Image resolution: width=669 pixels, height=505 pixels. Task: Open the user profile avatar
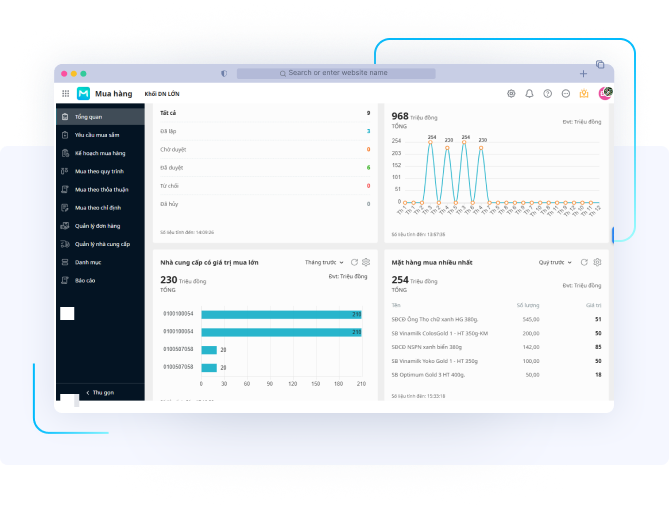[604, 93]
